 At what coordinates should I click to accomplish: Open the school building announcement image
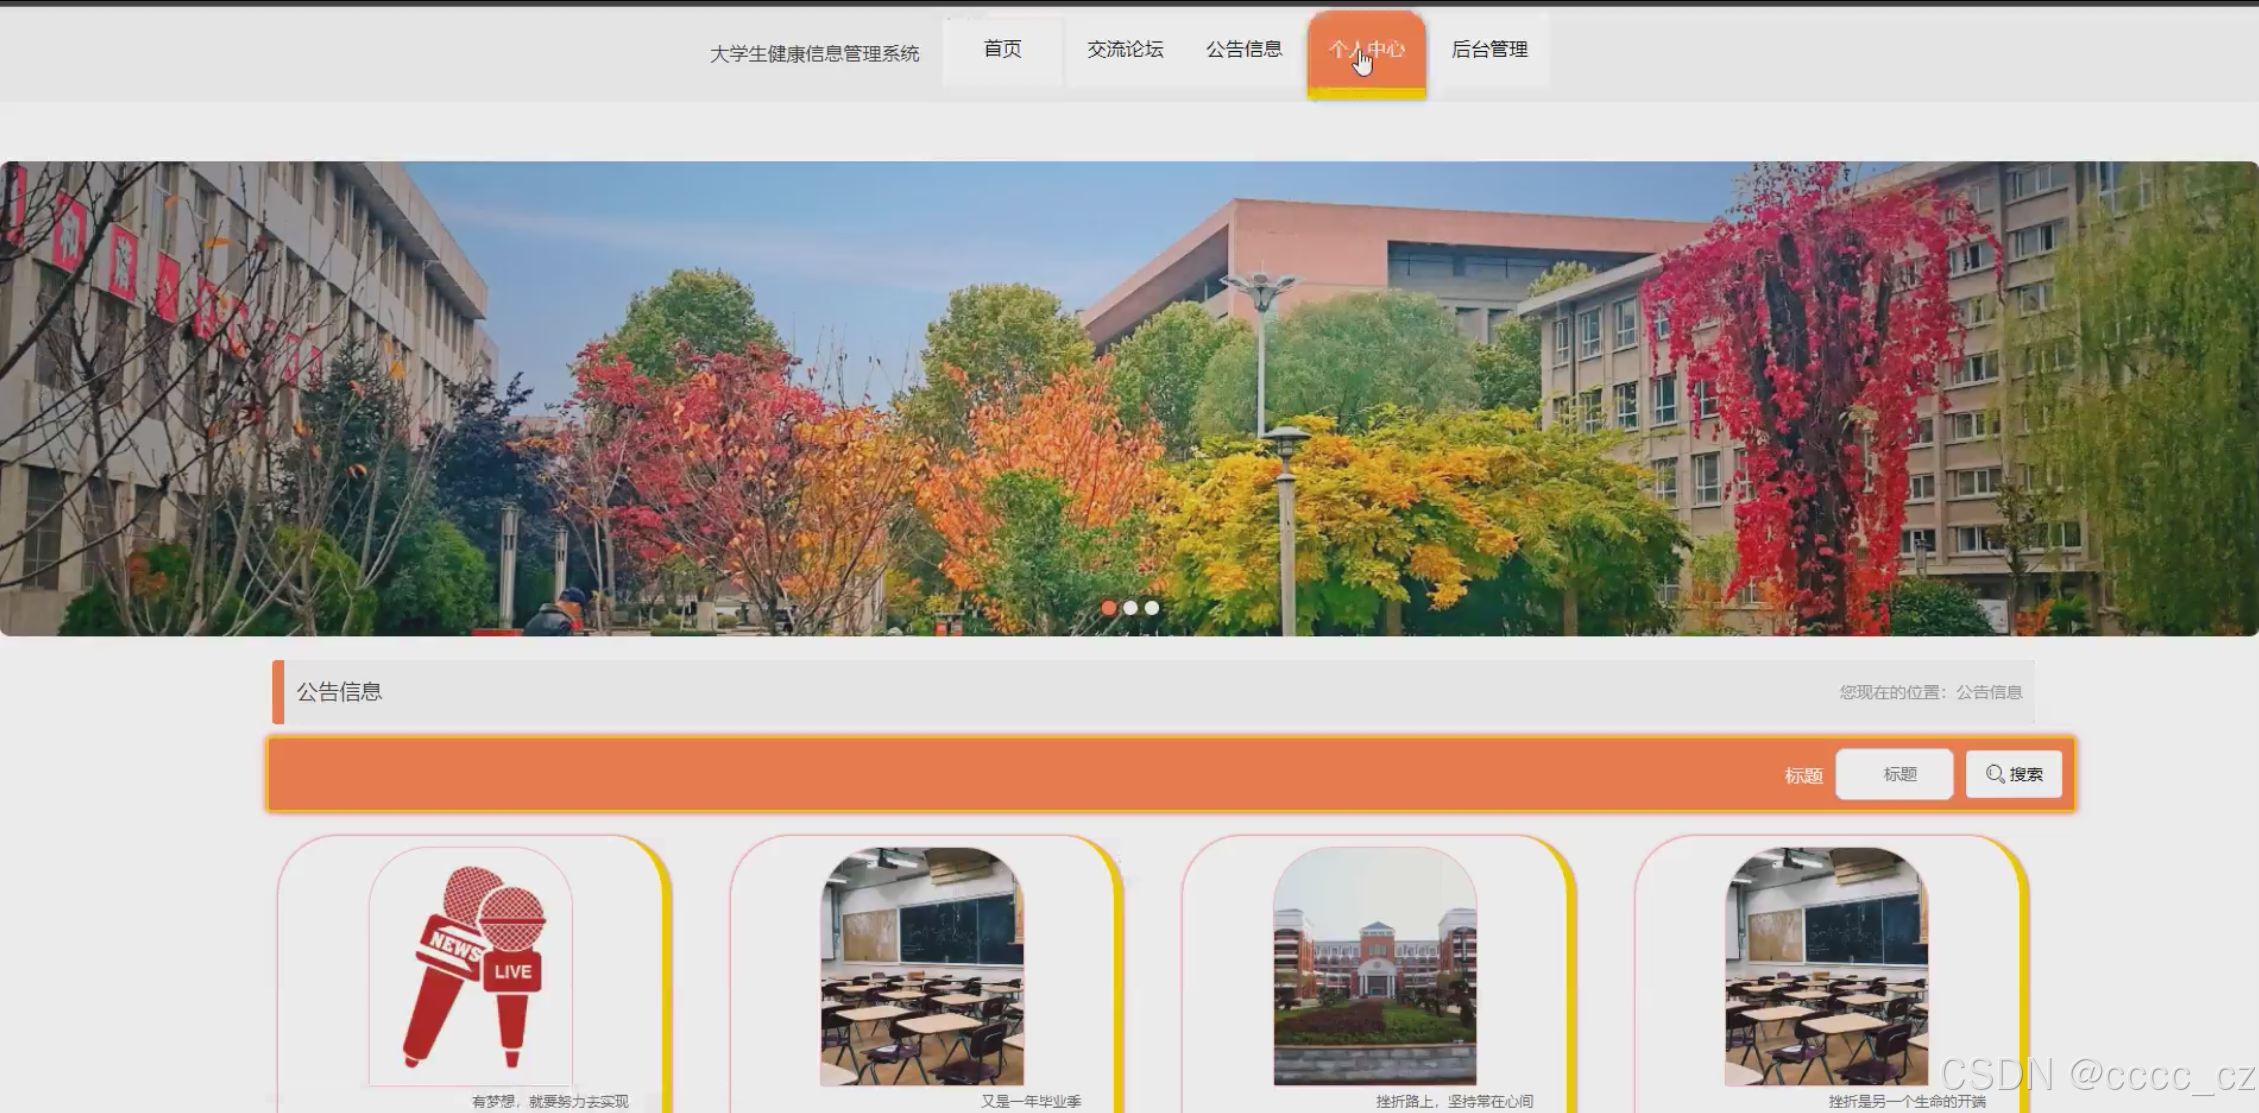tap(1375, 965)
